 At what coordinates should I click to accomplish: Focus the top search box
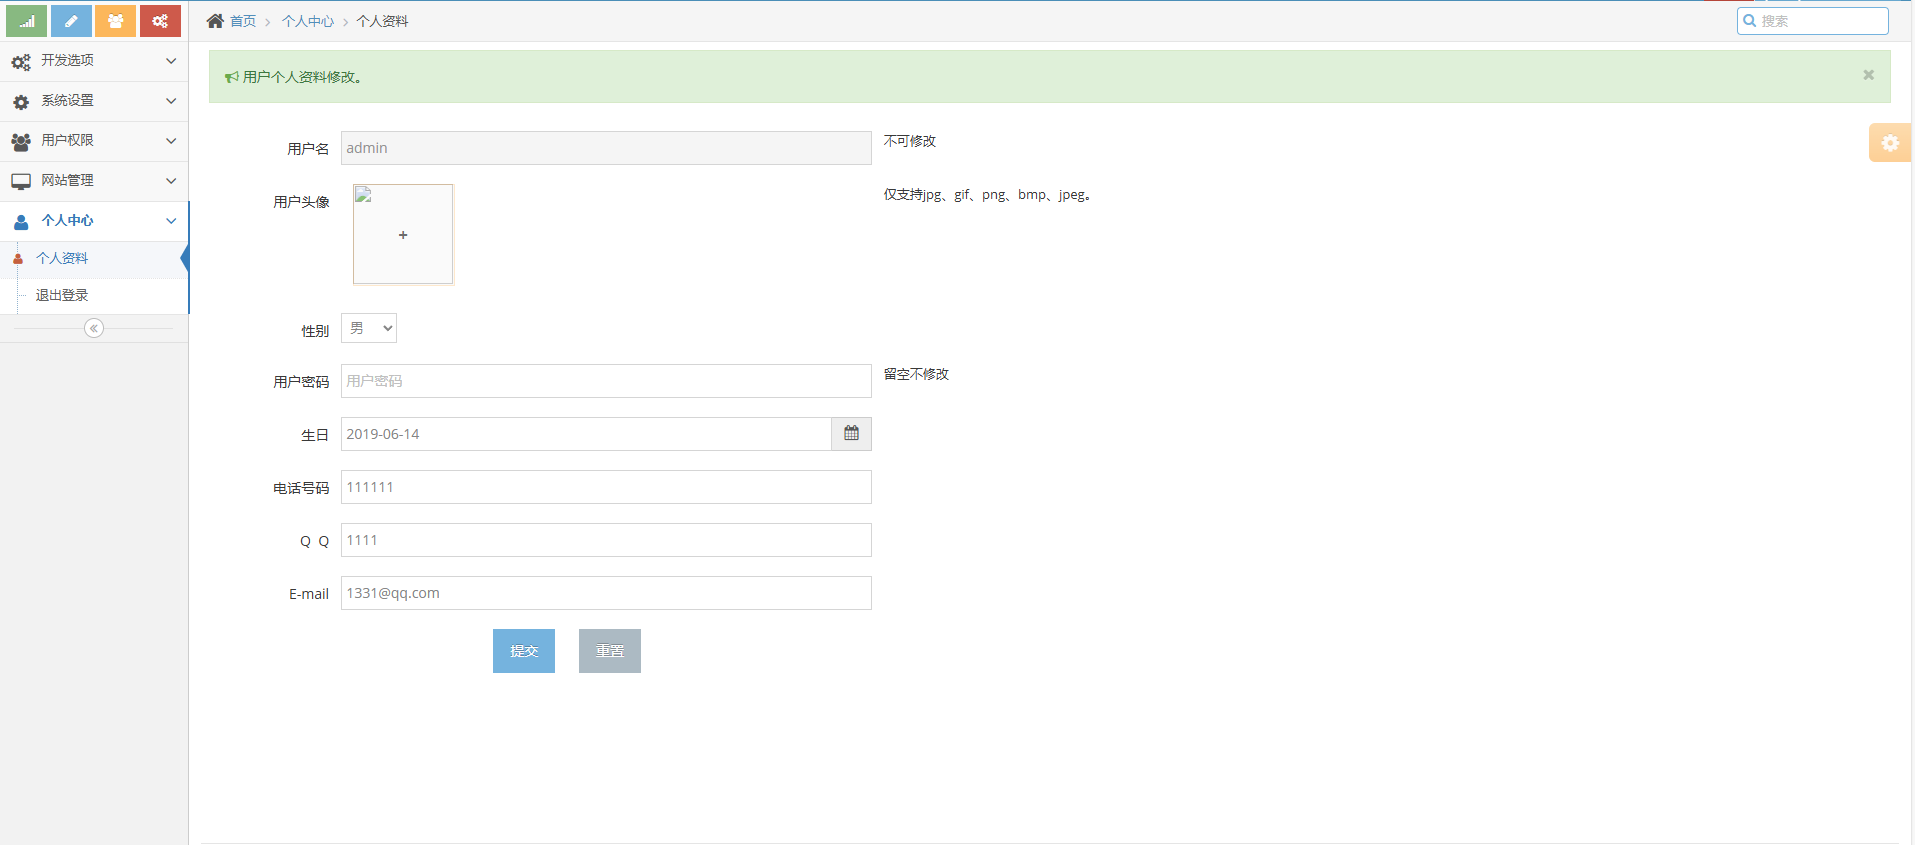pyautogui.click(x=1813, y=20)
